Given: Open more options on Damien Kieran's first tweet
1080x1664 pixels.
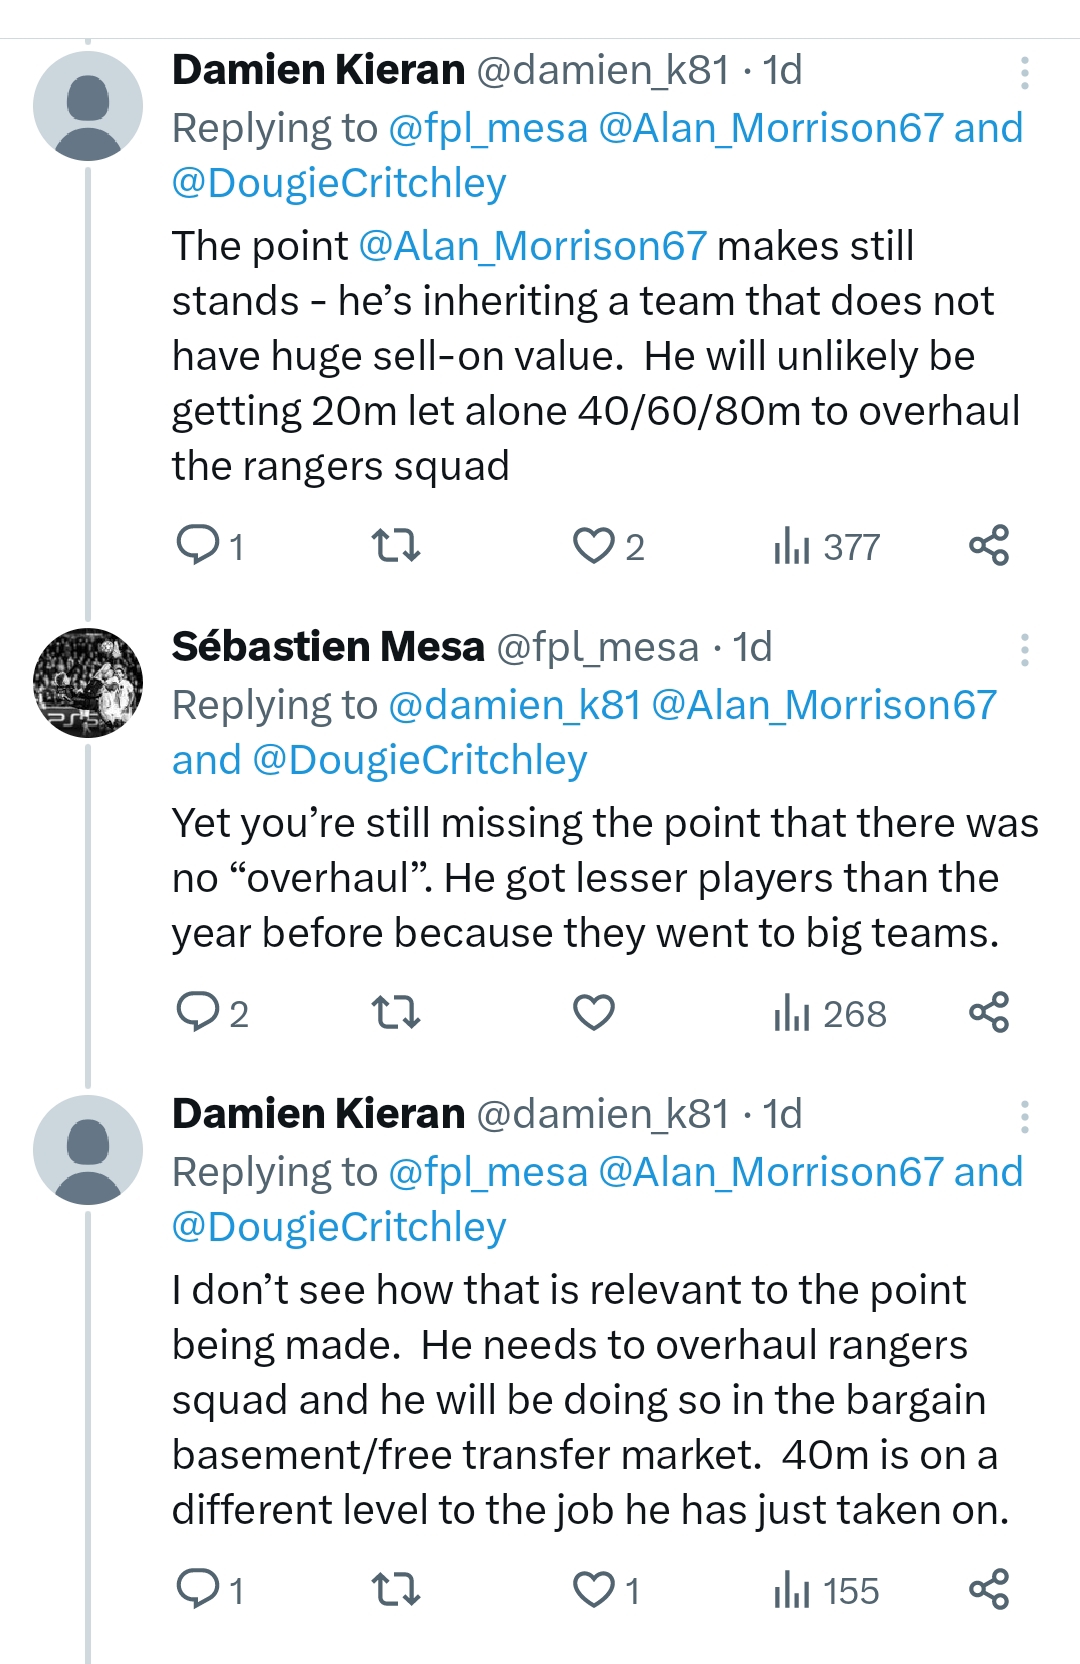Looking at the screenshot, I should tap(1024, 72).
